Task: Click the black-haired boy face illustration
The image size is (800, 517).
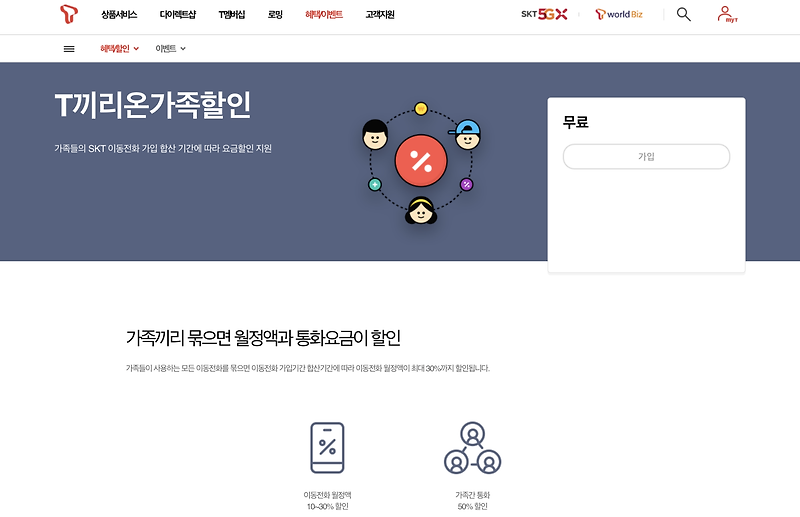Action: 375,134
